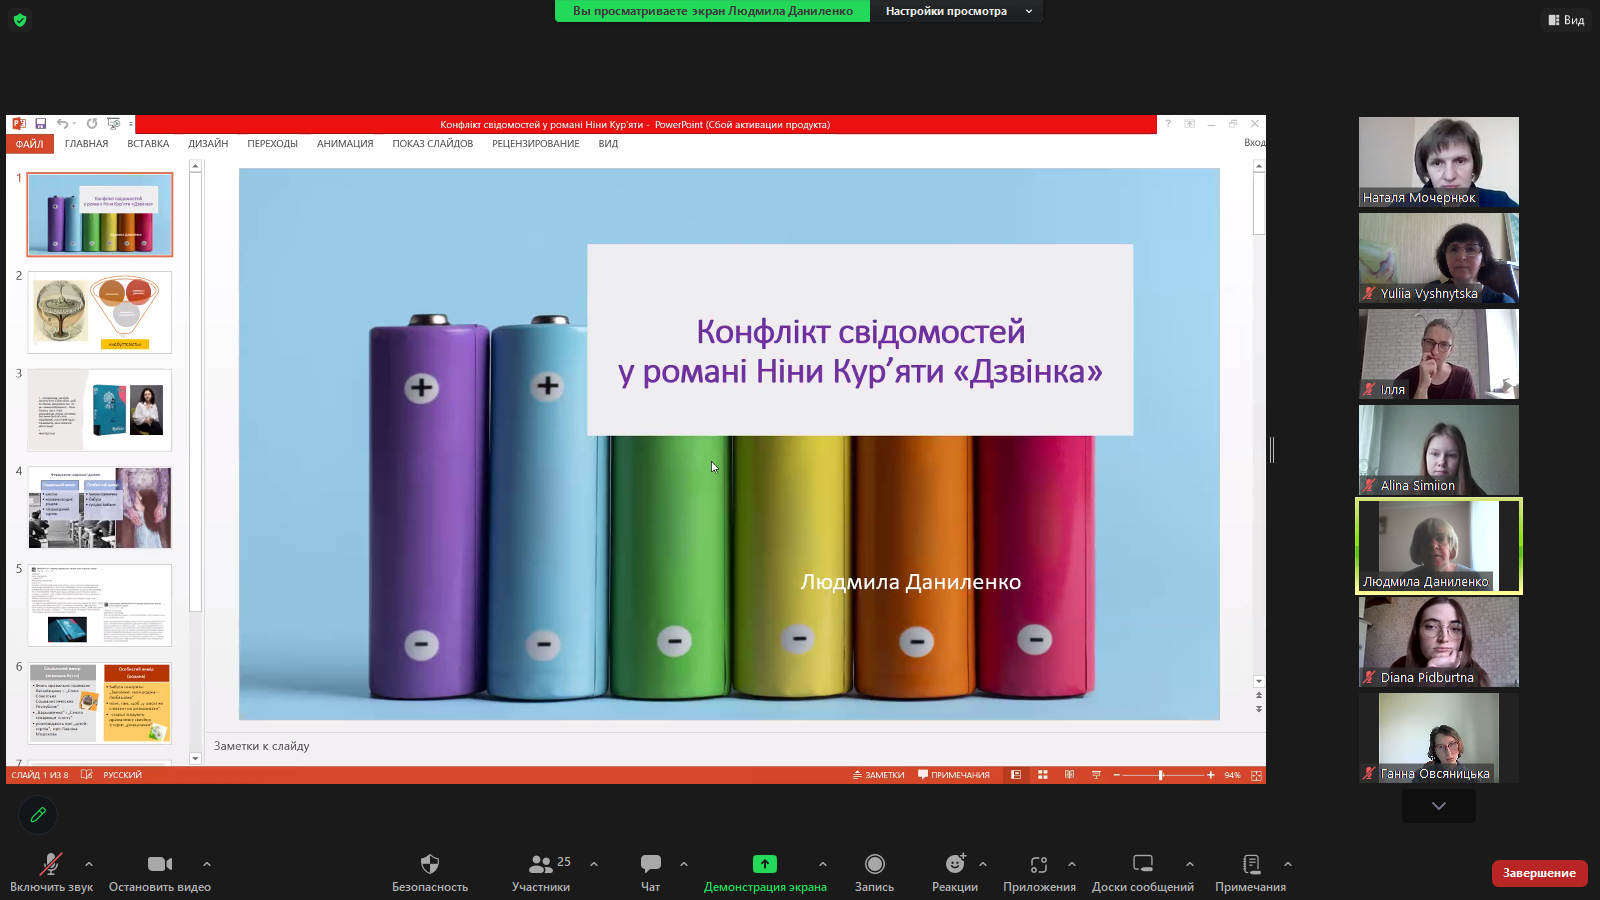
Task: Open the Вид view layout menu
Action: [1566, 20]
